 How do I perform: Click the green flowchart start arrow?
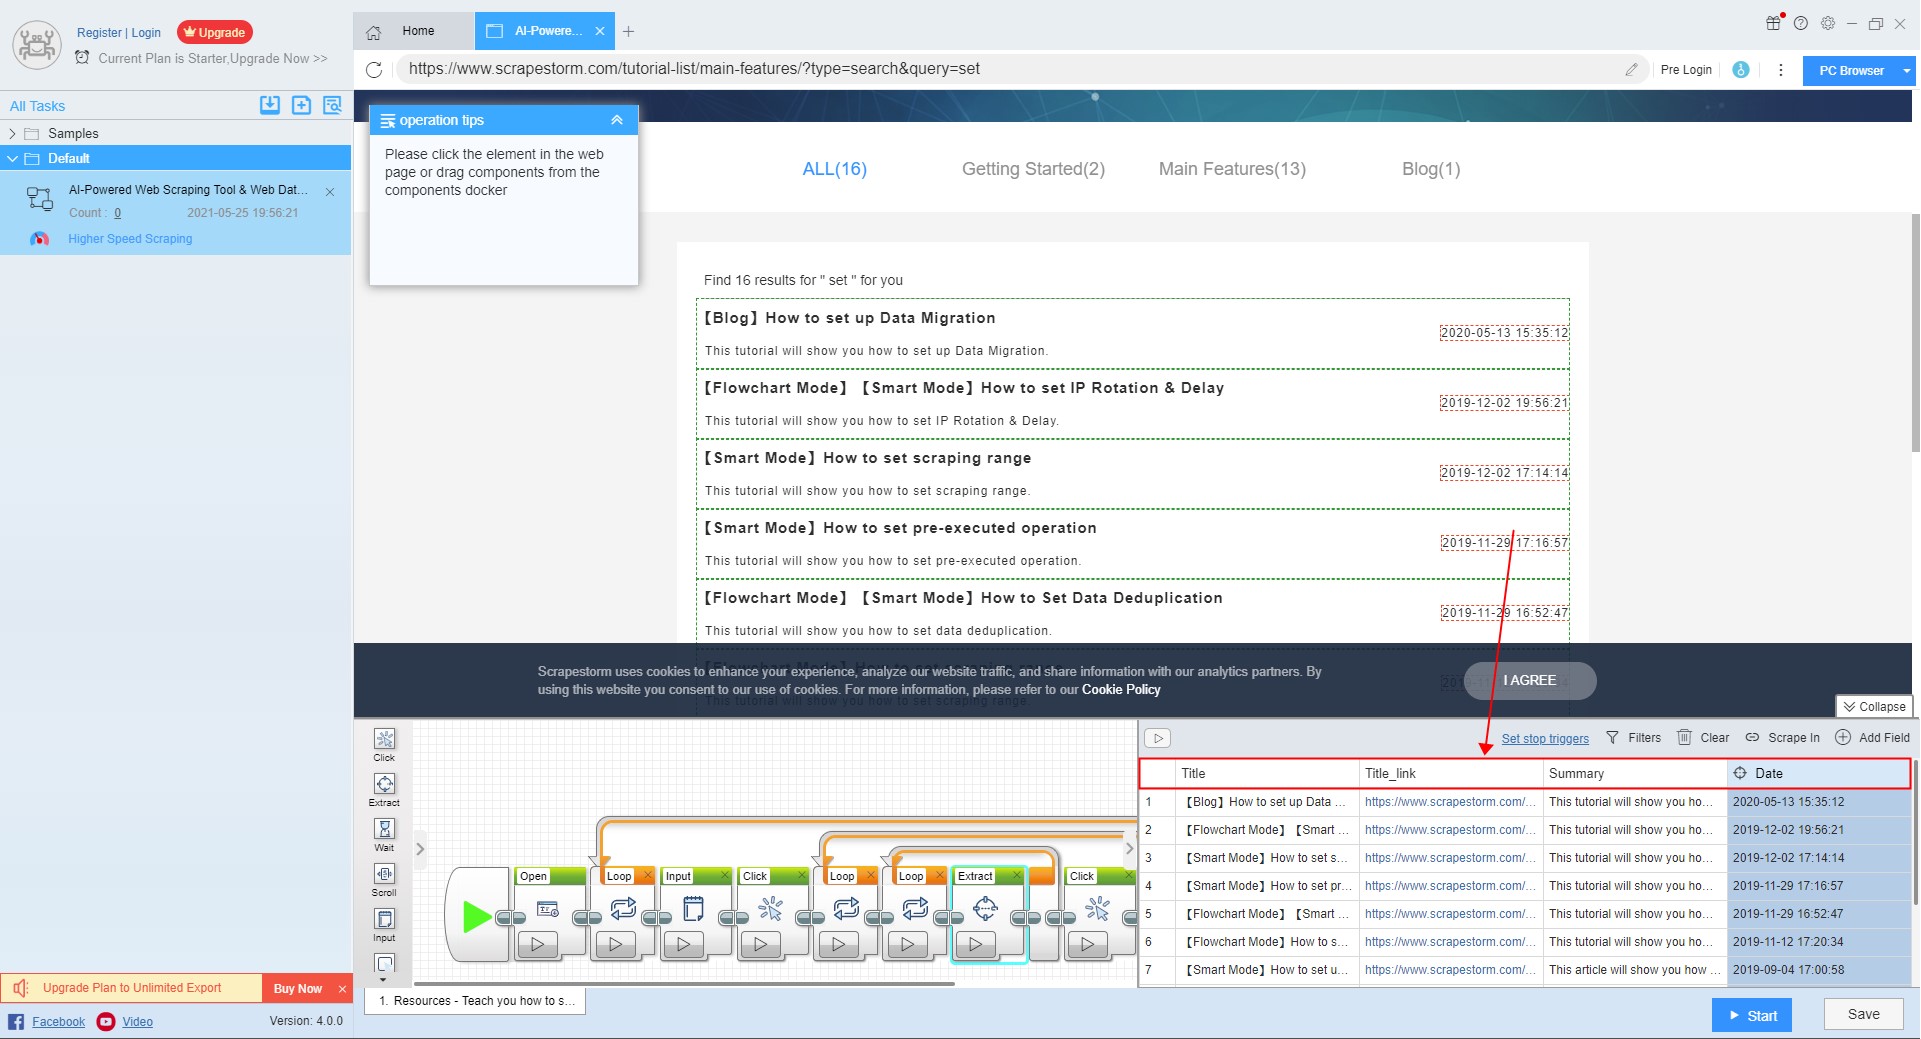click(x=476, y=916)
